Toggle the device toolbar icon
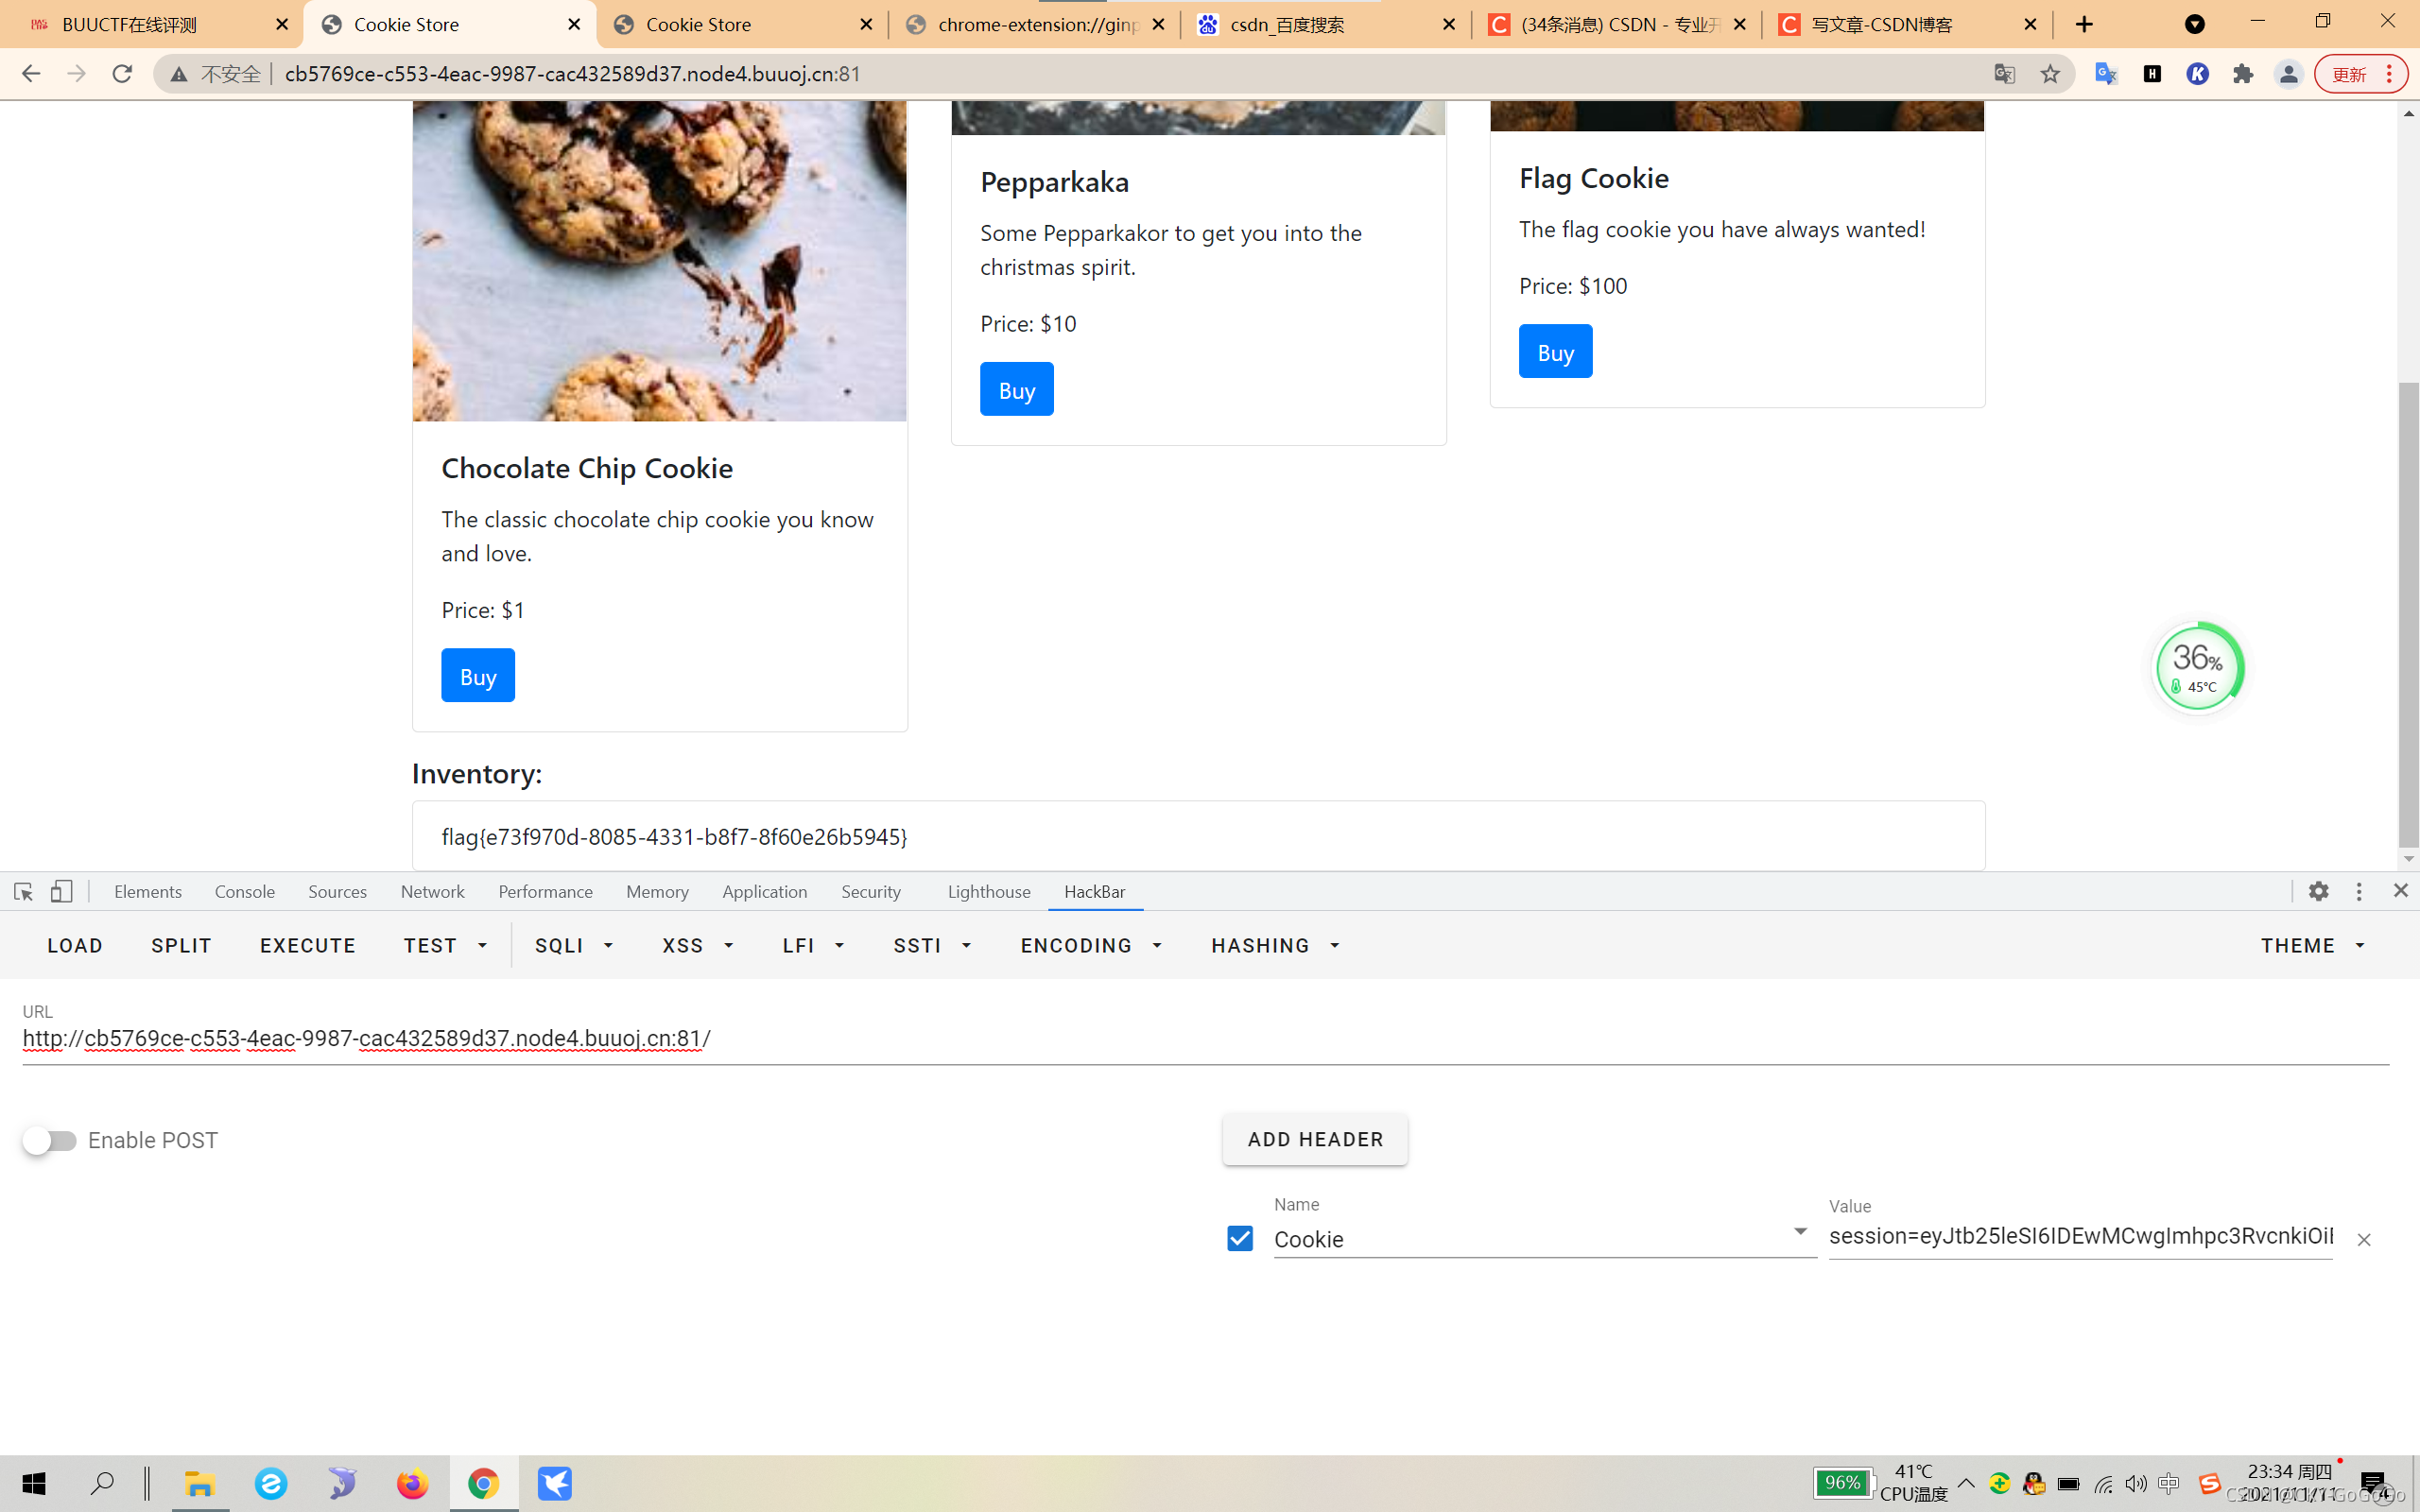The height and width of the screenshot is (1512, 2420). tap(62, 891)
